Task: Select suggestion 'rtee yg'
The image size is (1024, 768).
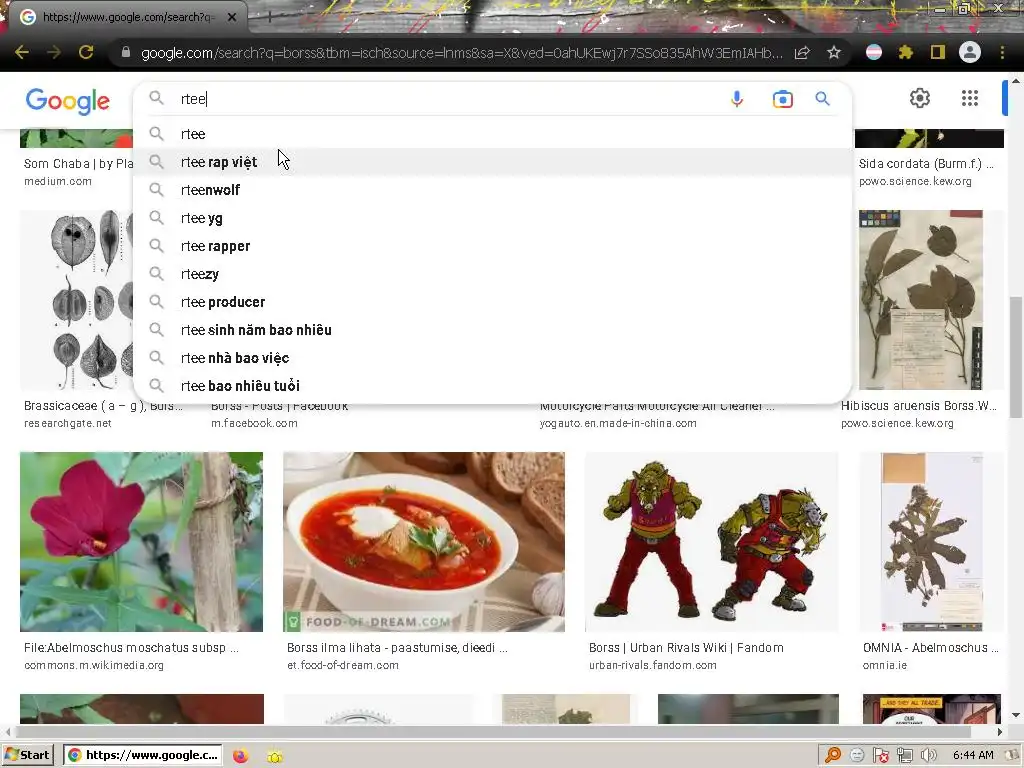Action: click(x=492, y=218)
